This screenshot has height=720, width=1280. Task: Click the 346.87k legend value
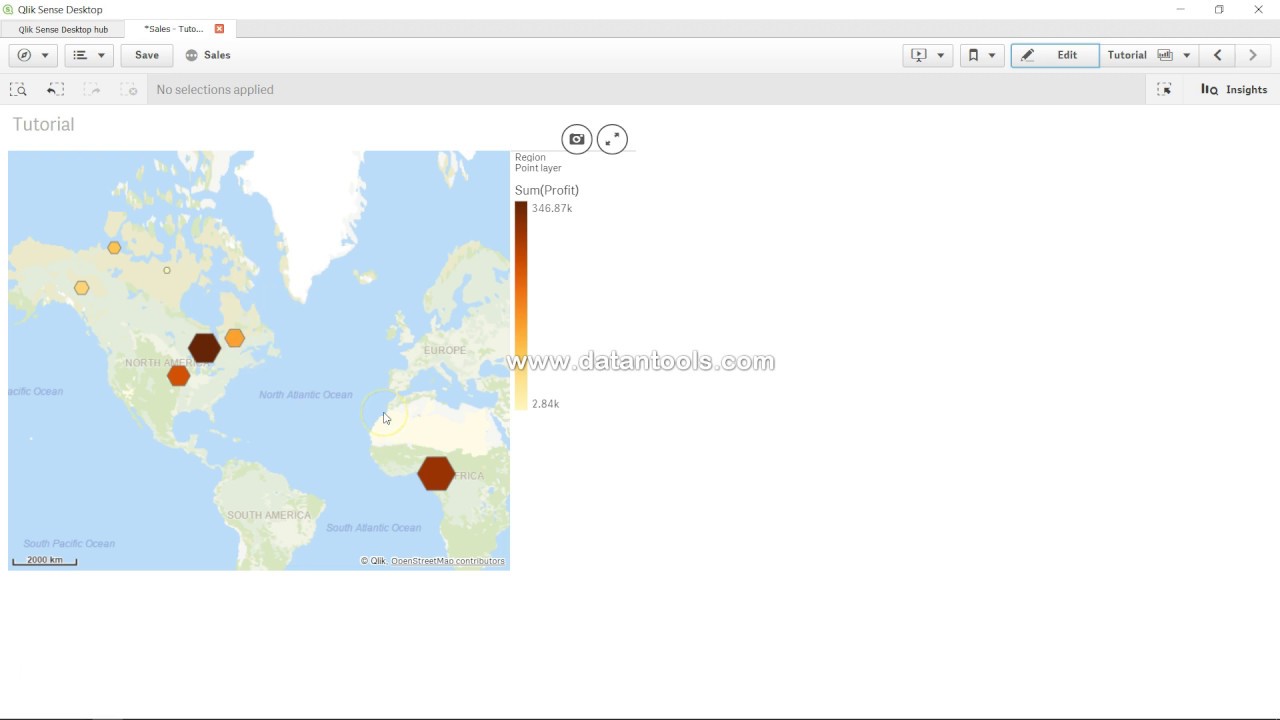click(x=552, y=208)
